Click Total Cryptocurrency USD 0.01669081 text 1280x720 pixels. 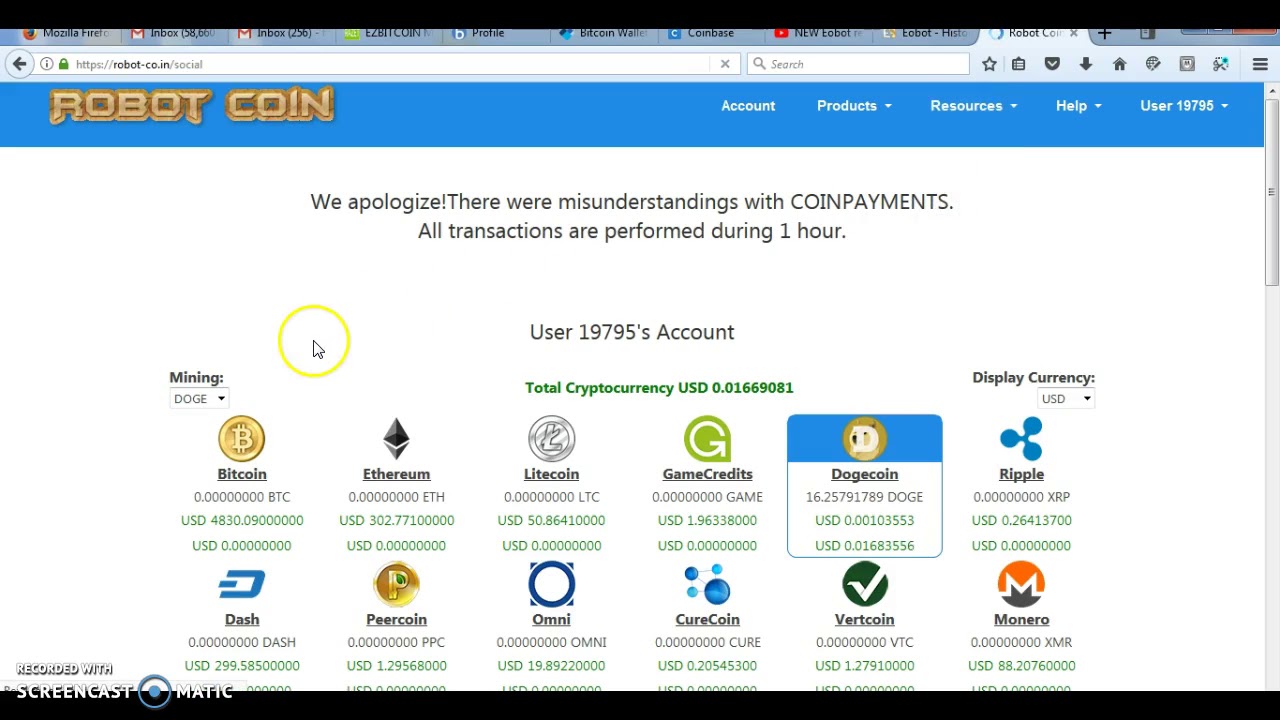click(659, 388)
